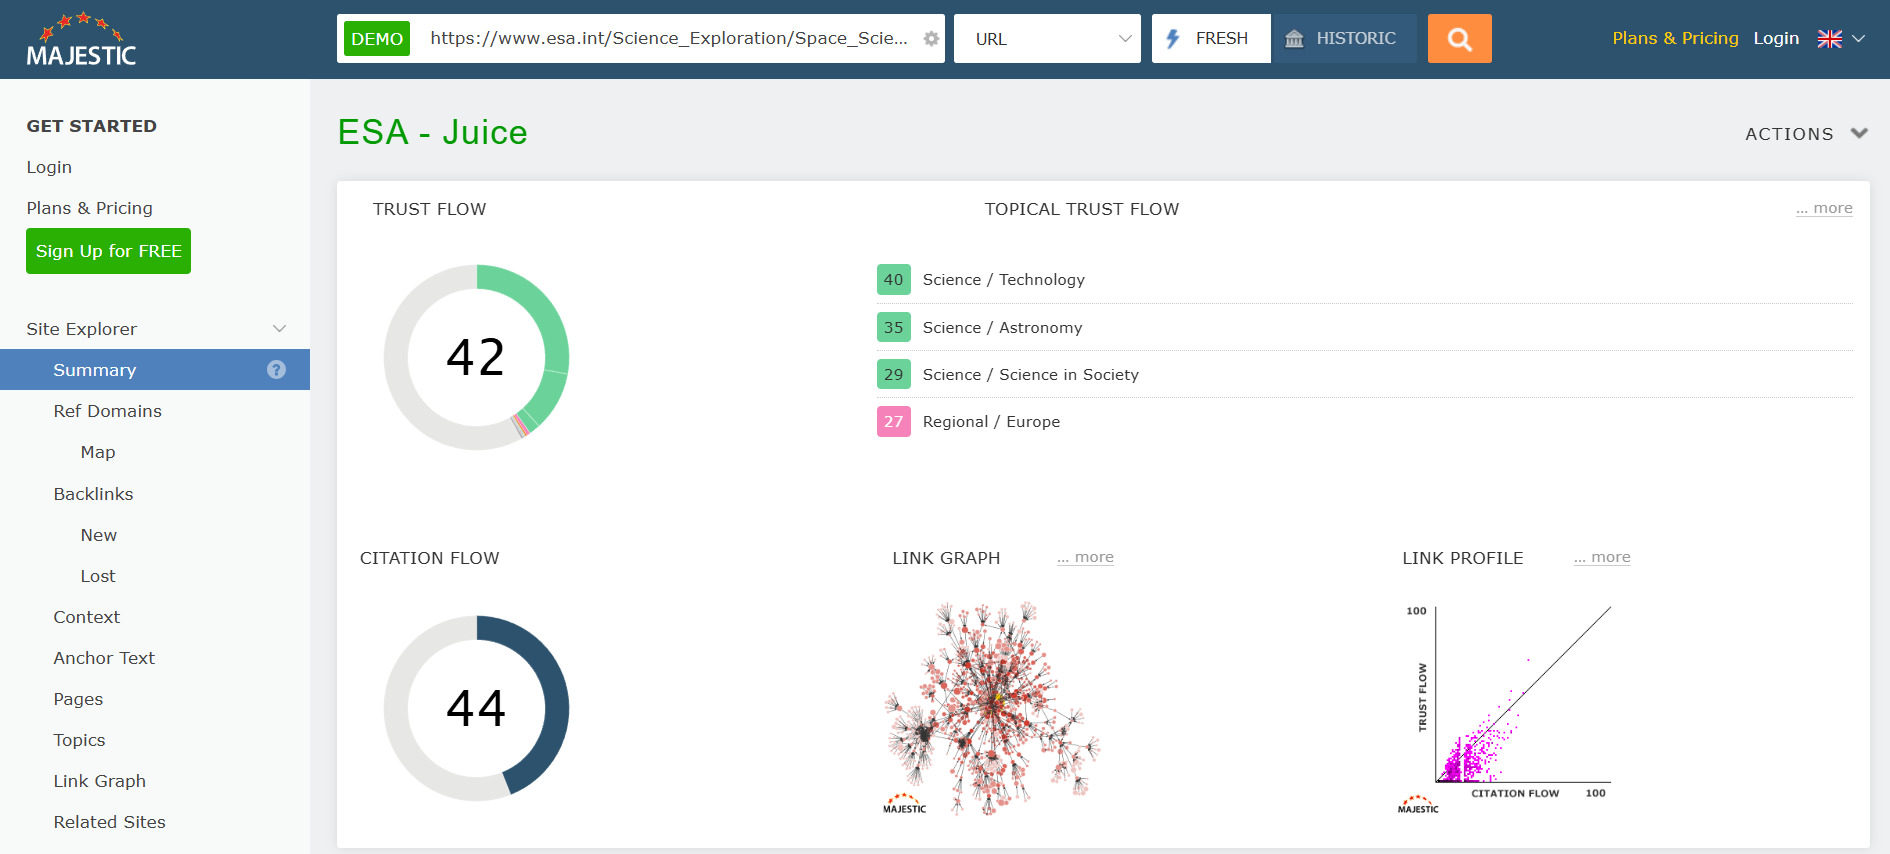The height and width of the screenshot is (854, 1890).
Task: Select the FRESH index toggle
Action: click(1211, 39)
